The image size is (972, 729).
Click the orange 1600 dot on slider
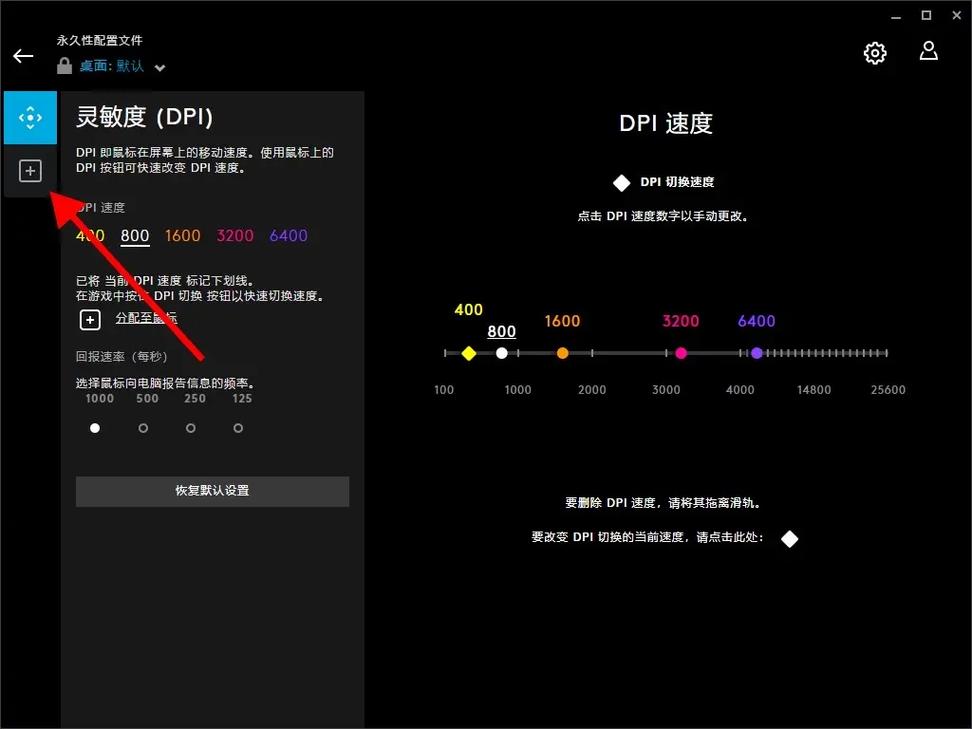(x=562, y=353)
